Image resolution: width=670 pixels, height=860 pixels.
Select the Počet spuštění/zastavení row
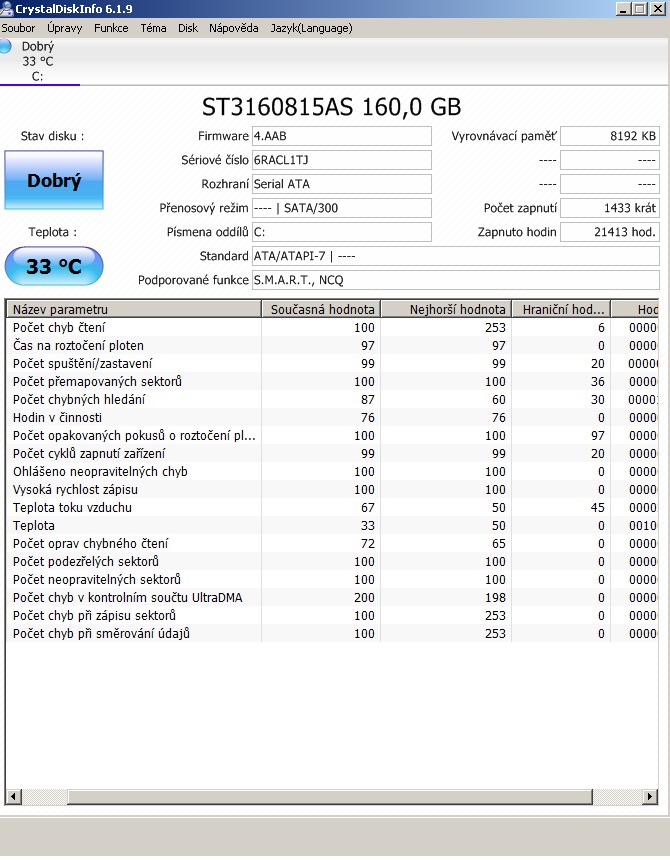click(x=332, y=364)
